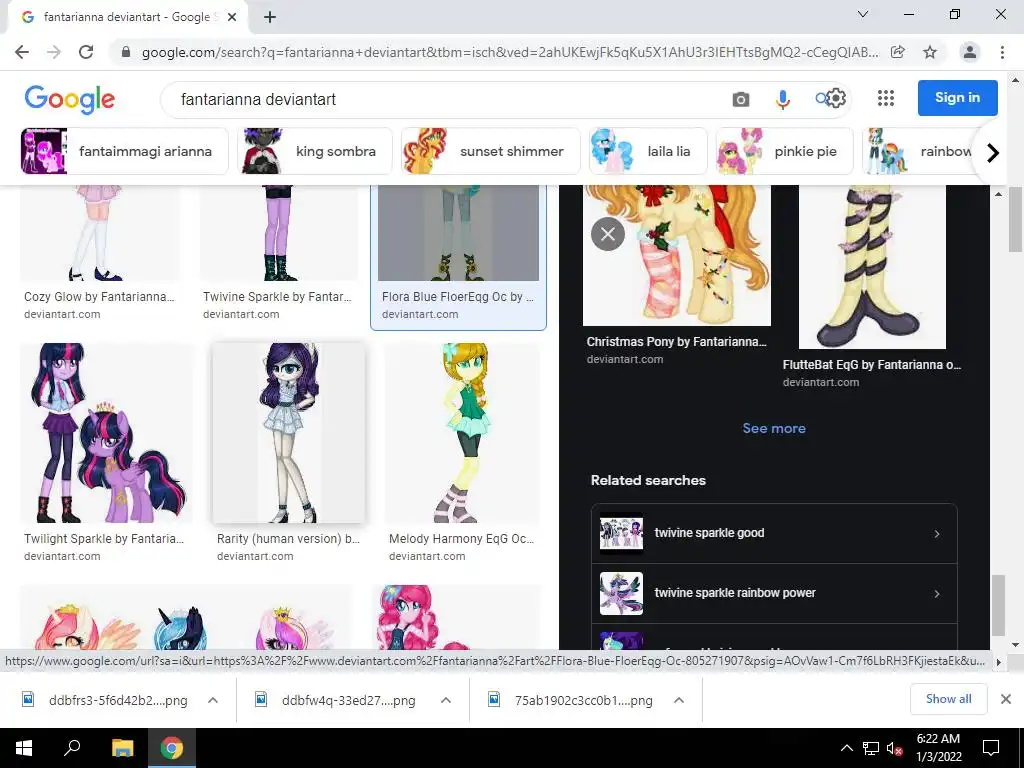Click the See more link
The image size is (1024, 768).
(x=774, y=428)
